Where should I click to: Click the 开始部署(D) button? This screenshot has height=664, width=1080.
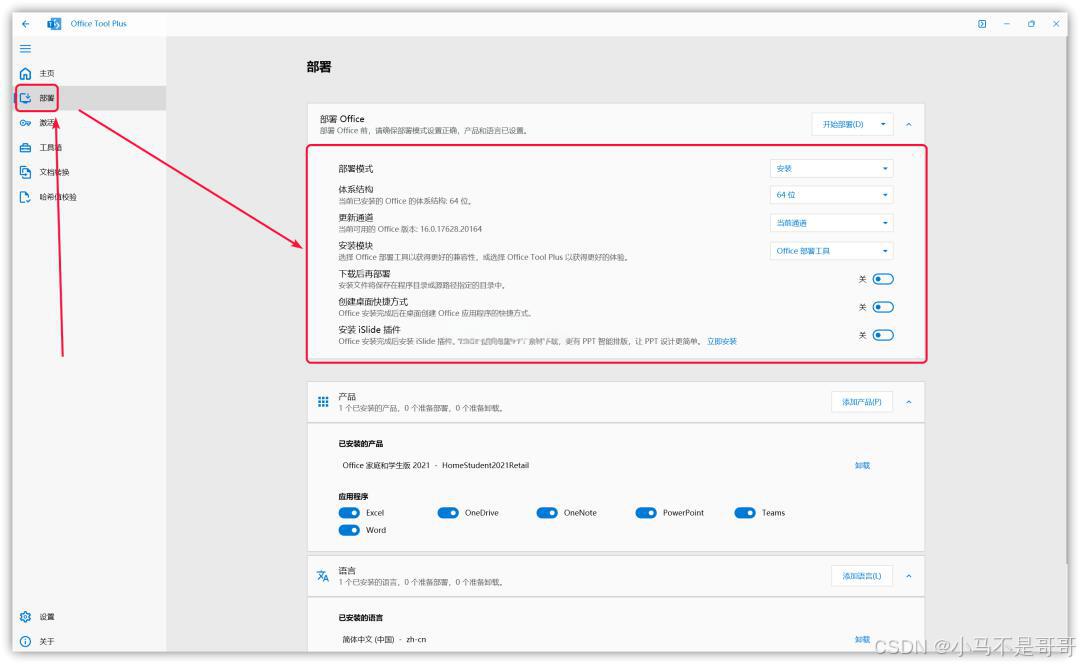coord(843,125)
